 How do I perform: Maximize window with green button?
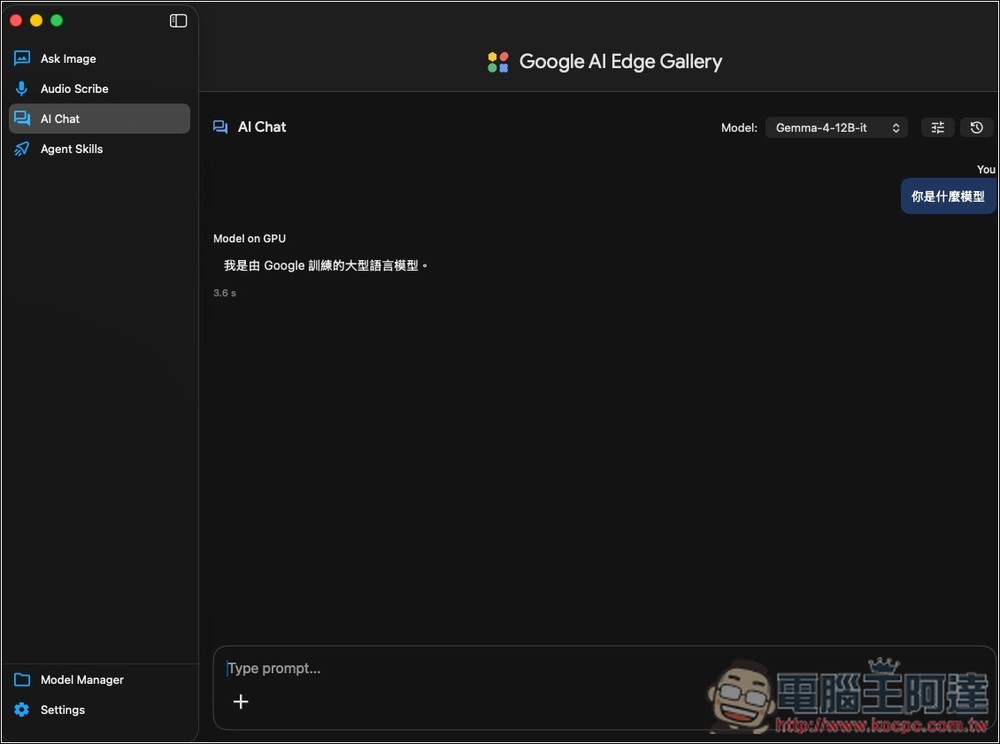click(x=57, y=20)
